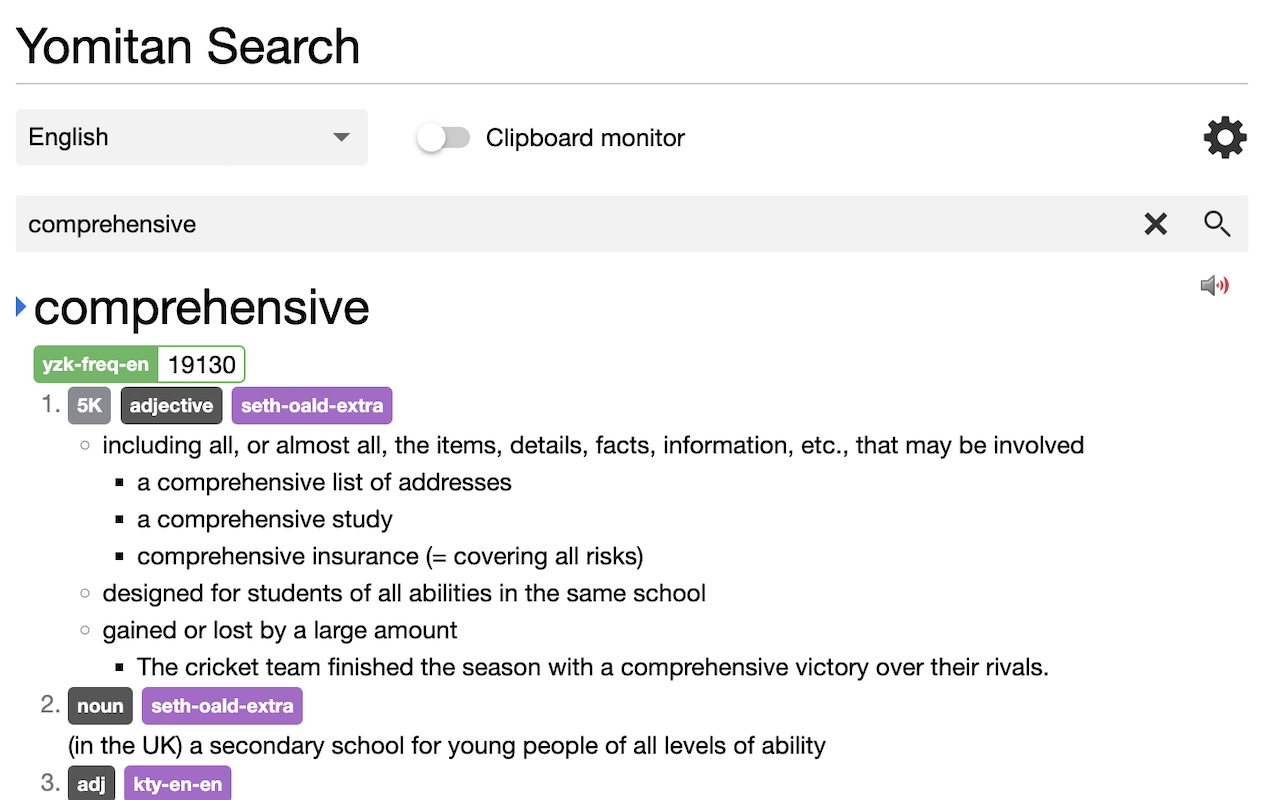Click the frequency value 19130
Image resolution: width=1280 pixels, height=800 pixels.
[x=201, y=365]
